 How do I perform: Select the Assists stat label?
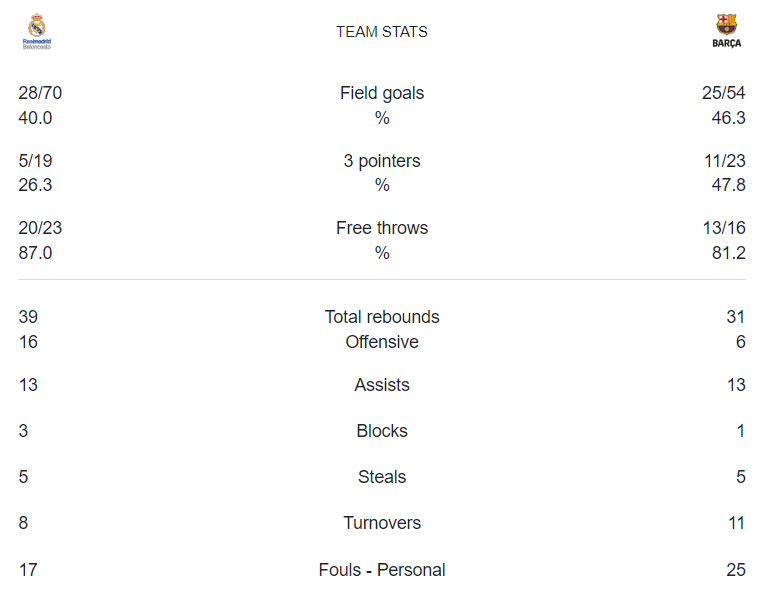pyautogui.click(x=382, y=385)
